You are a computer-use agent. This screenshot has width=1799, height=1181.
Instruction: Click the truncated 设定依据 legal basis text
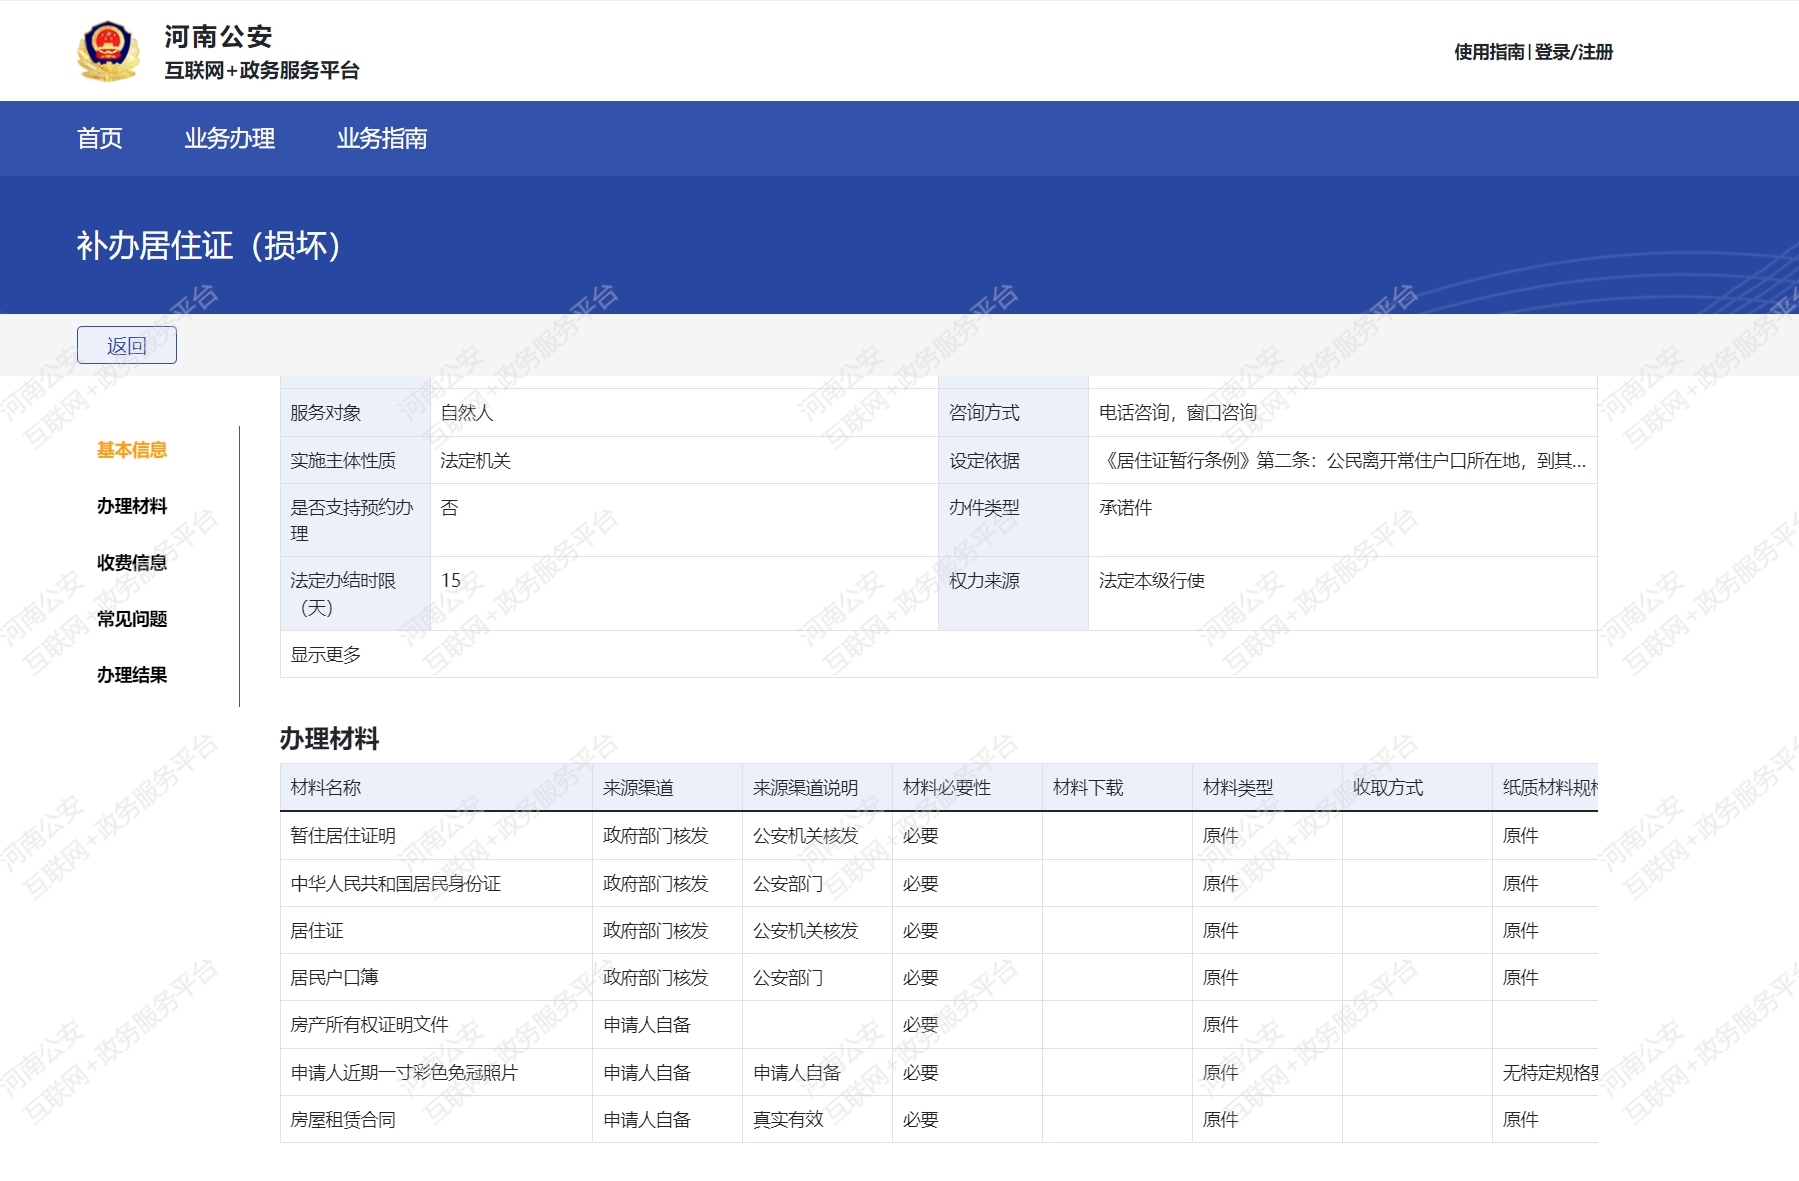pos(1342,461)
